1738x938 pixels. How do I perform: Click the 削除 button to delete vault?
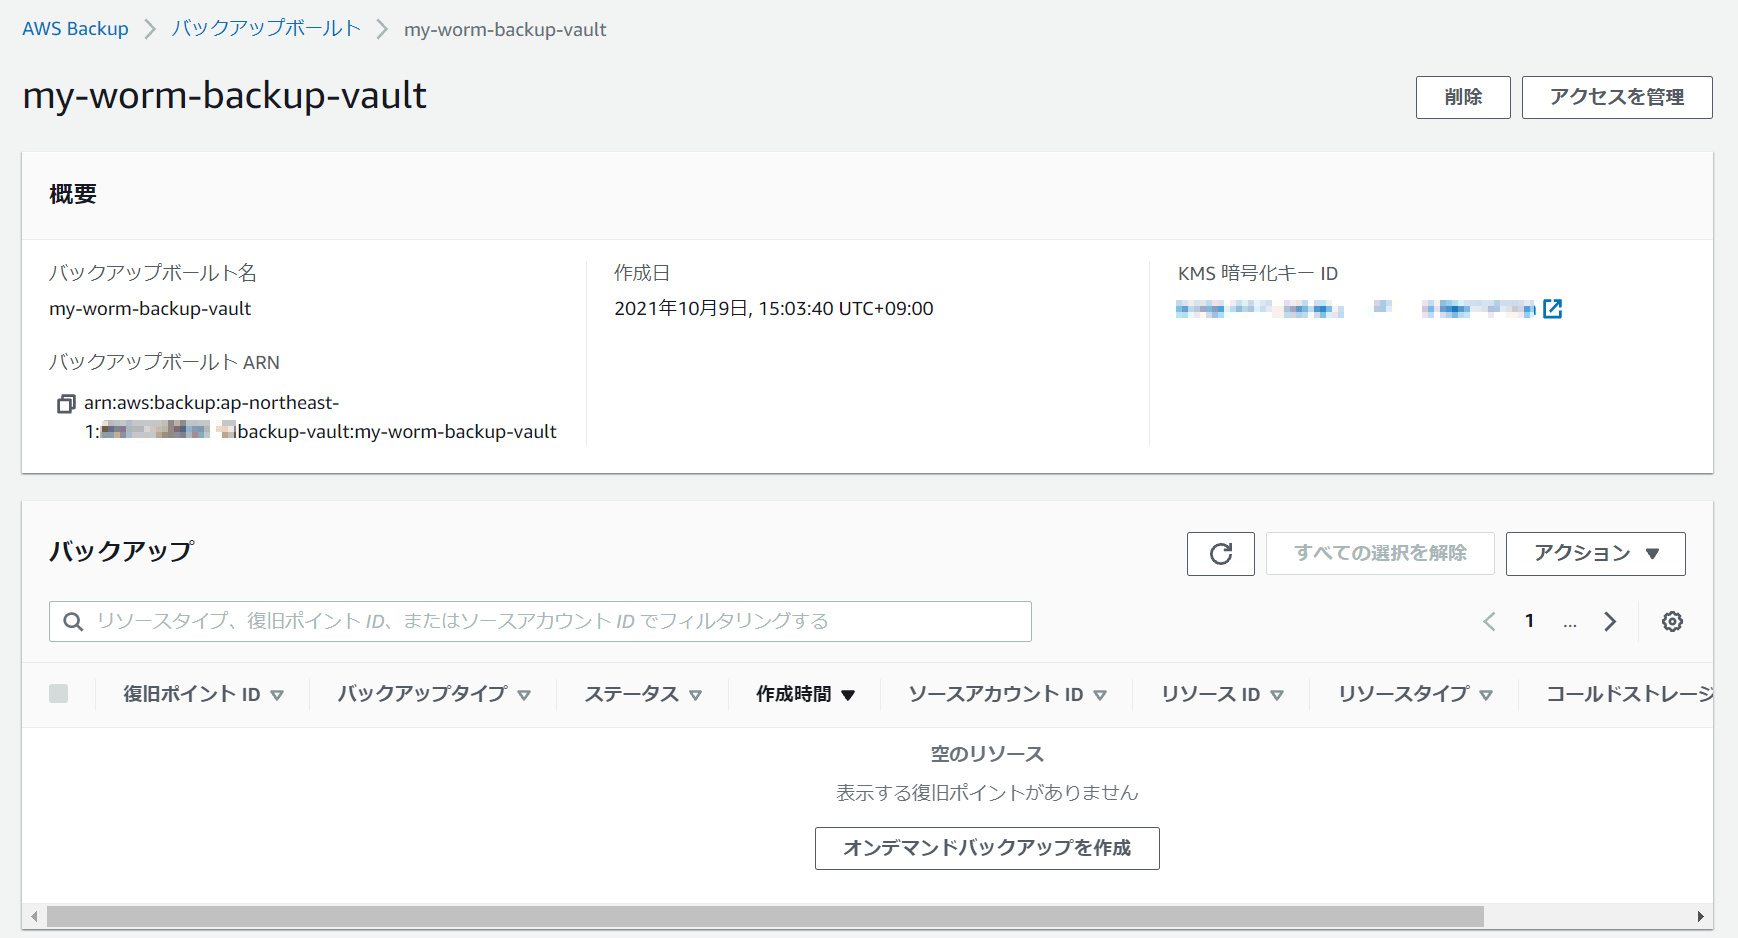tap(1463, 97)
